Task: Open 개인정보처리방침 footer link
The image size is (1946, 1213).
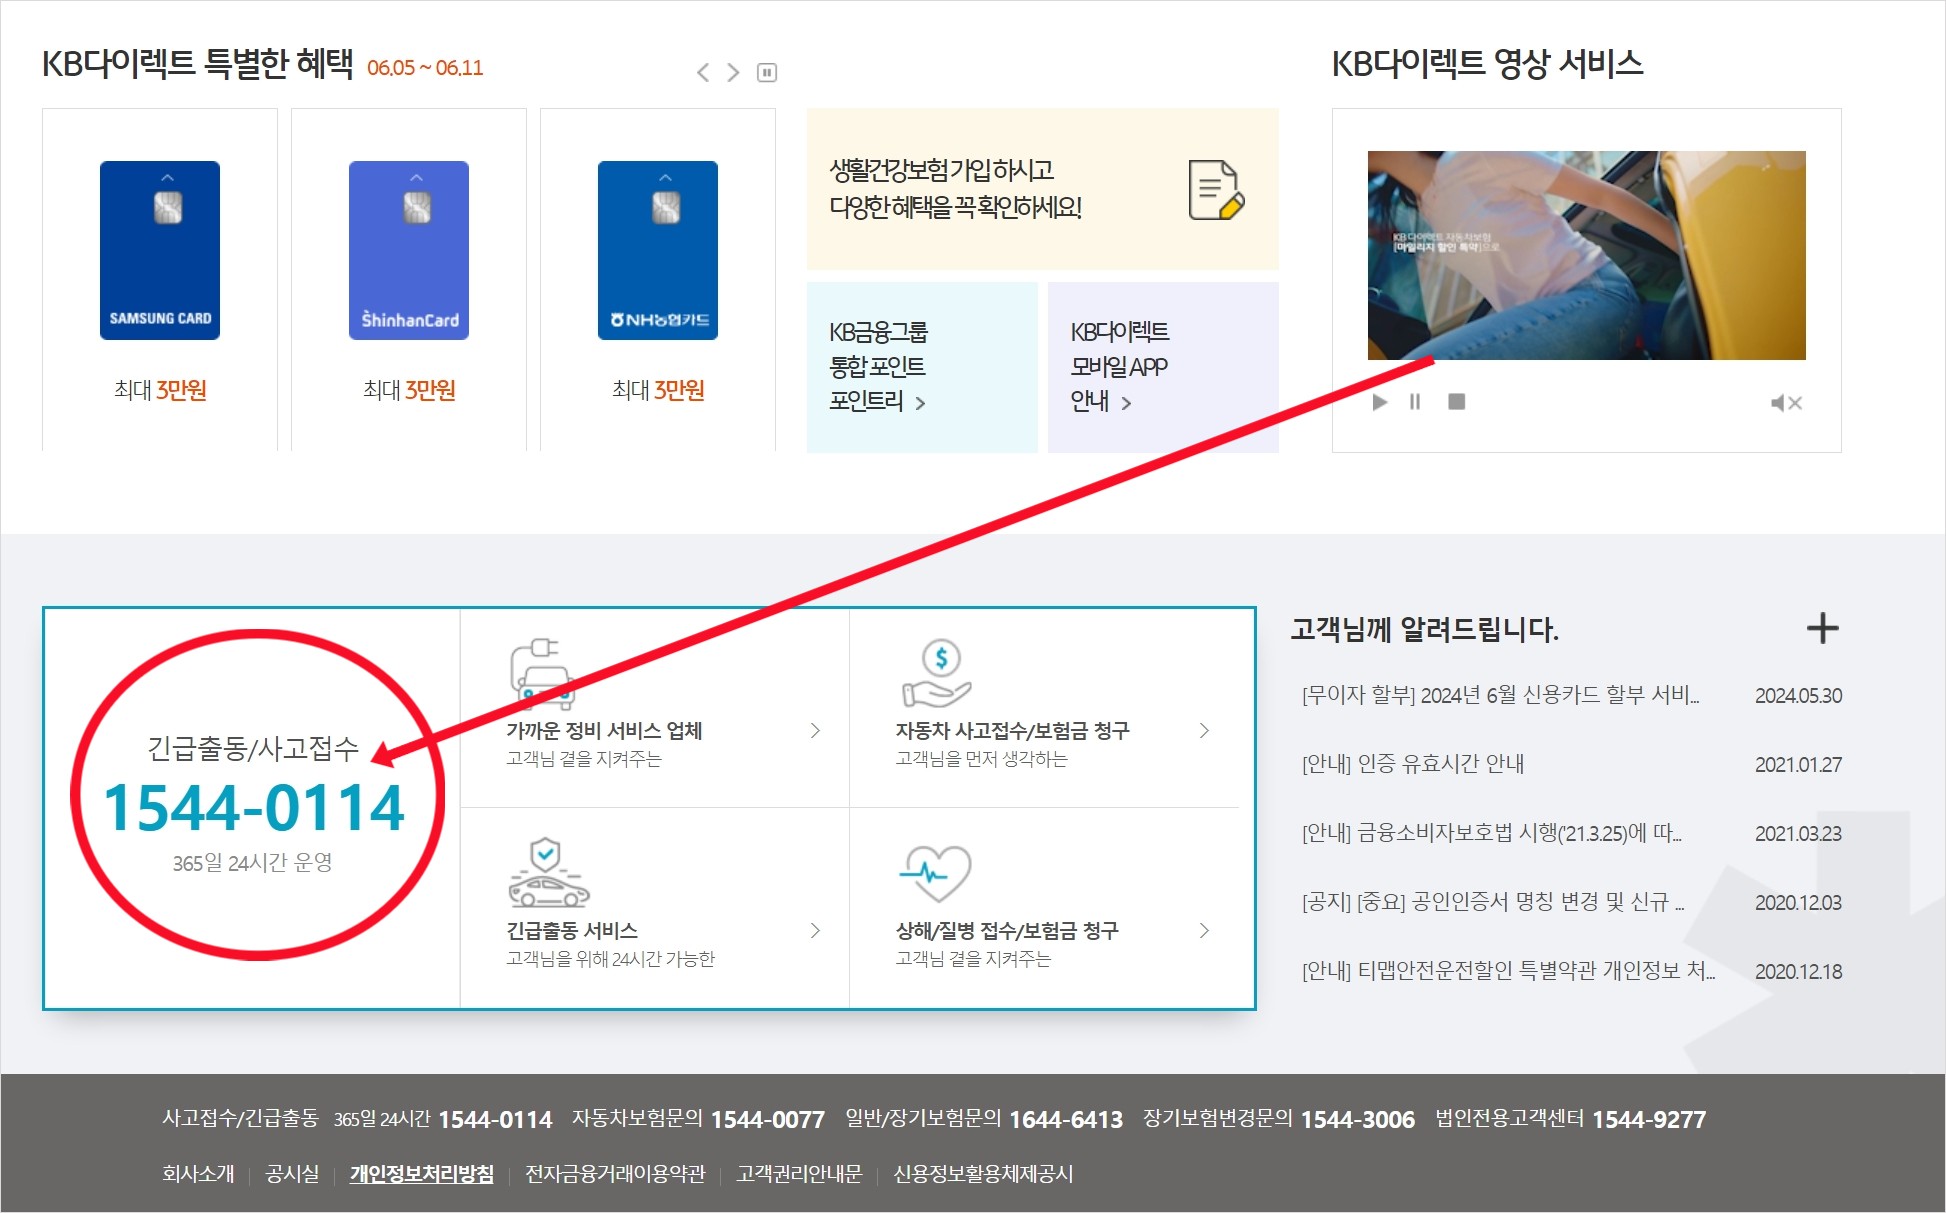Action: pyautogui.click(x=421, y=1174)
